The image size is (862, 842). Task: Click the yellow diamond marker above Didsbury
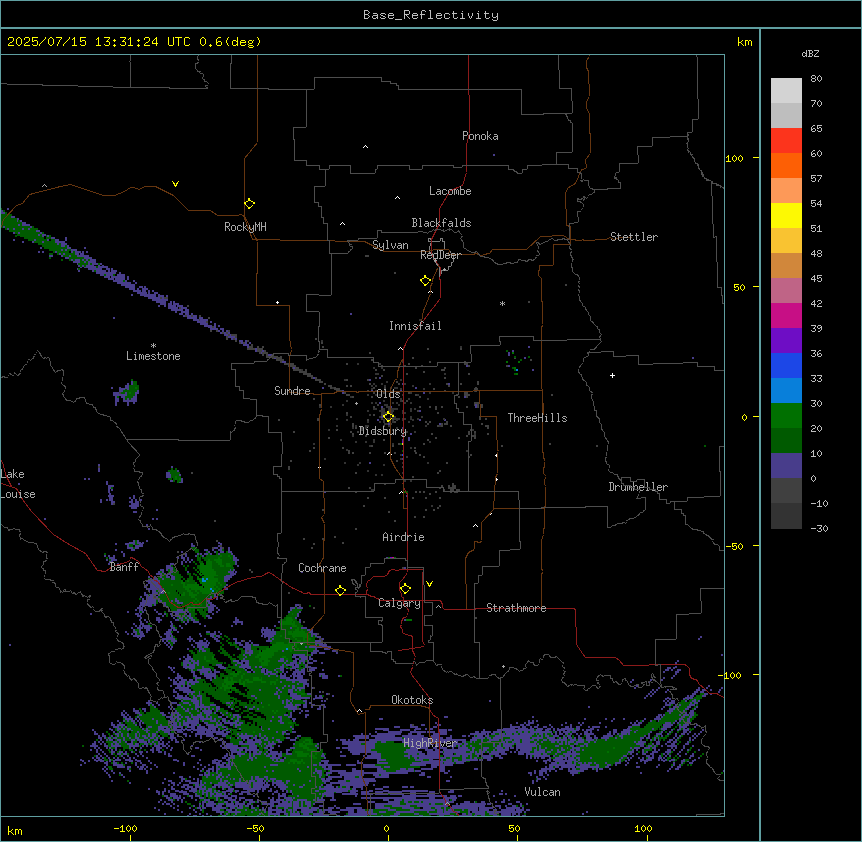click(x=388, y=417)
